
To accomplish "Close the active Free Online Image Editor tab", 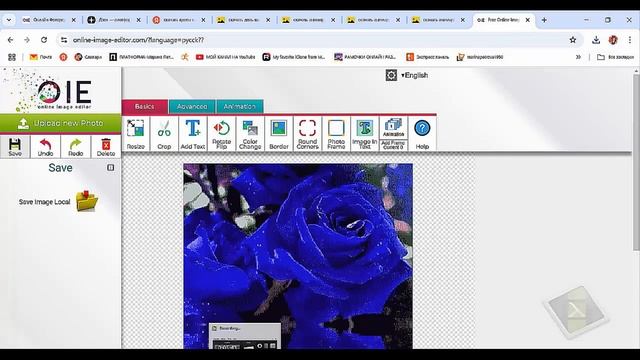I will click(x=527, y=20).
